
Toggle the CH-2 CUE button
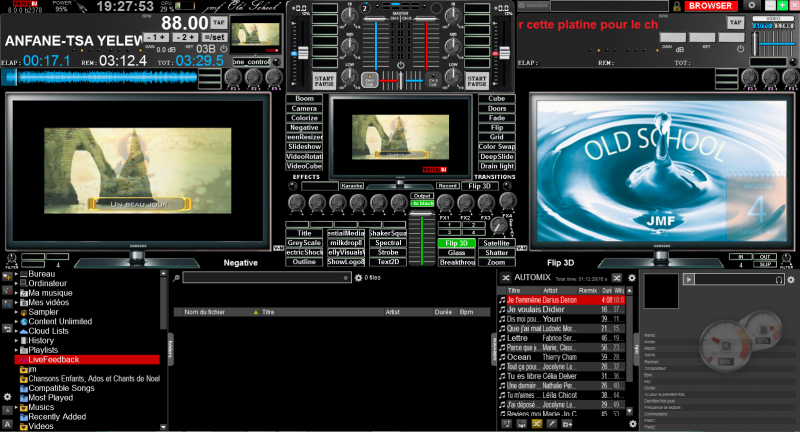point(433,80)
